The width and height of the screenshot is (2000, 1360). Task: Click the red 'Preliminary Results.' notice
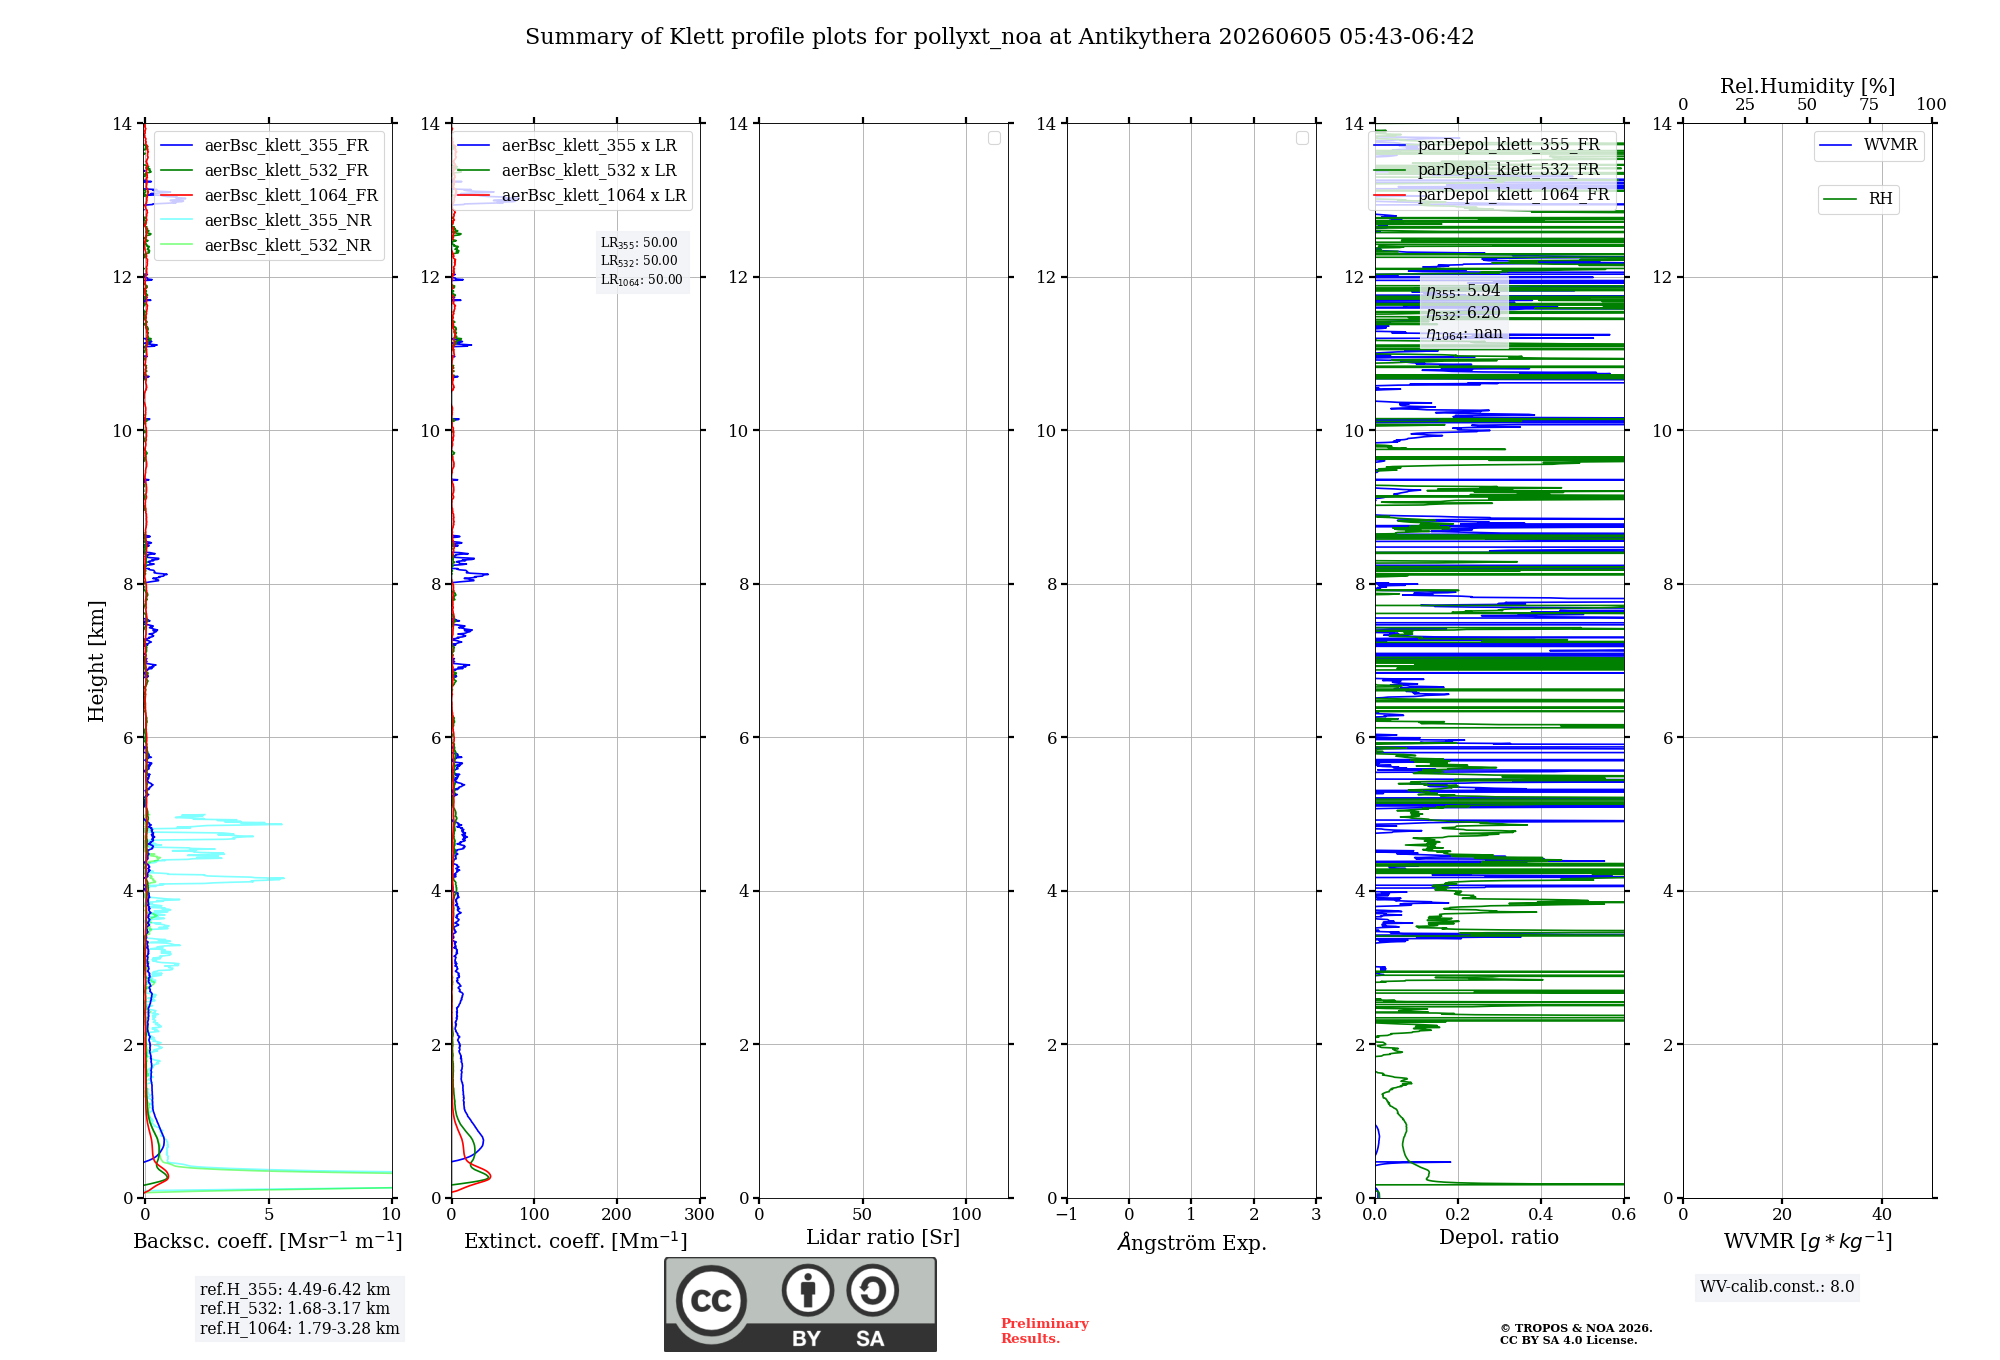[x=1045, y=1331]
